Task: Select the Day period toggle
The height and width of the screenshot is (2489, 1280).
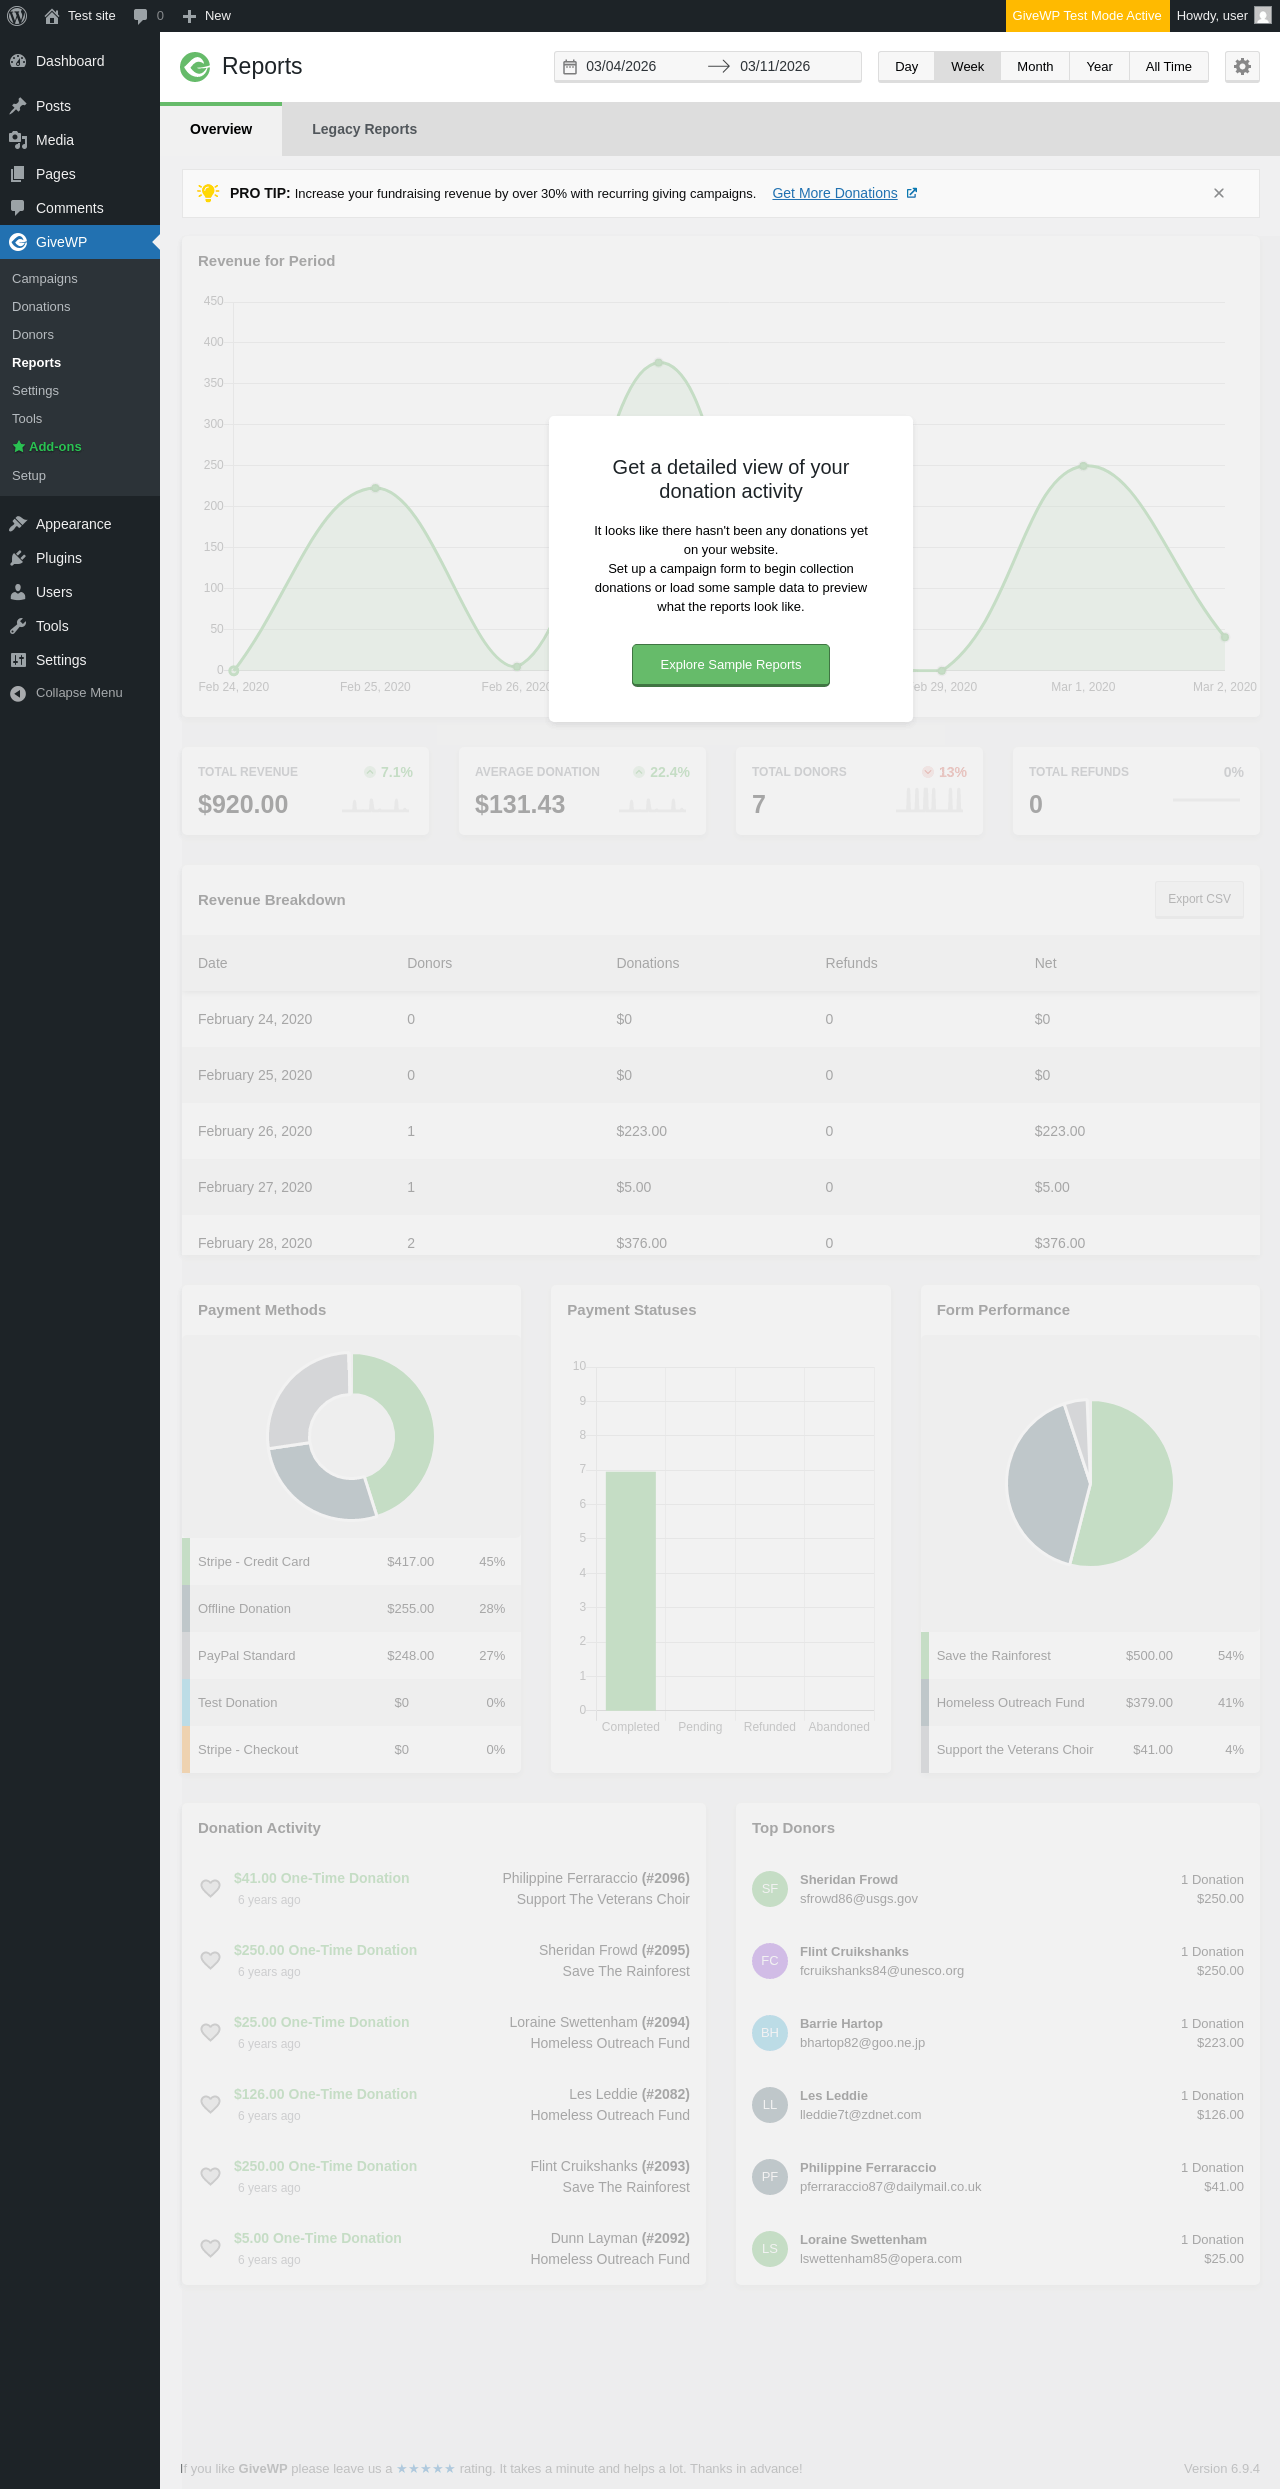Action: point(906,66)
